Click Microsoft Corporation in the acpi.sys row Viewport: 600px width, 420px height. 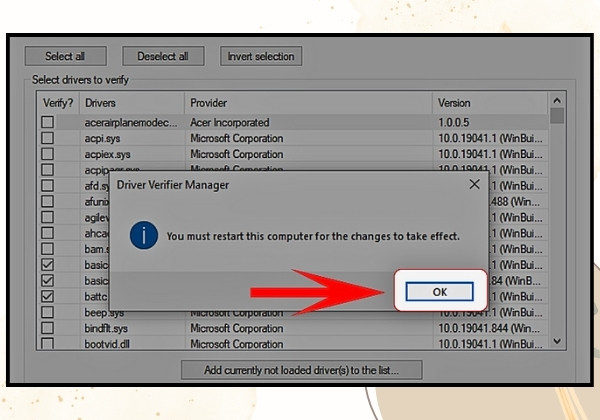tap(237, 138)
